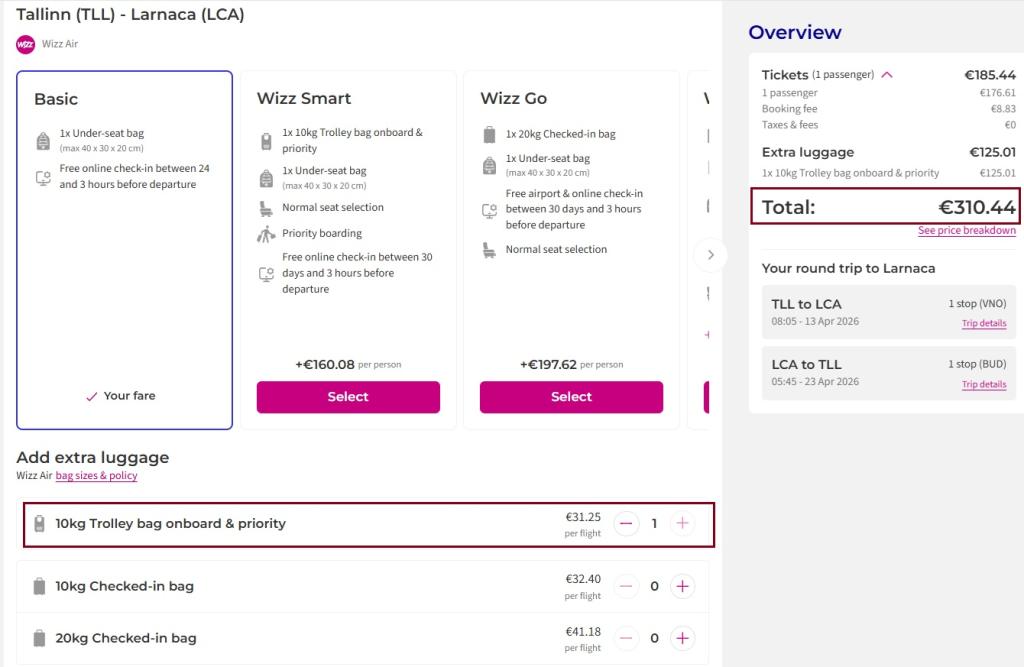
Task: Click the 20kg checked-in bag icon in Wizz Go
Action: tap(489, 134)
